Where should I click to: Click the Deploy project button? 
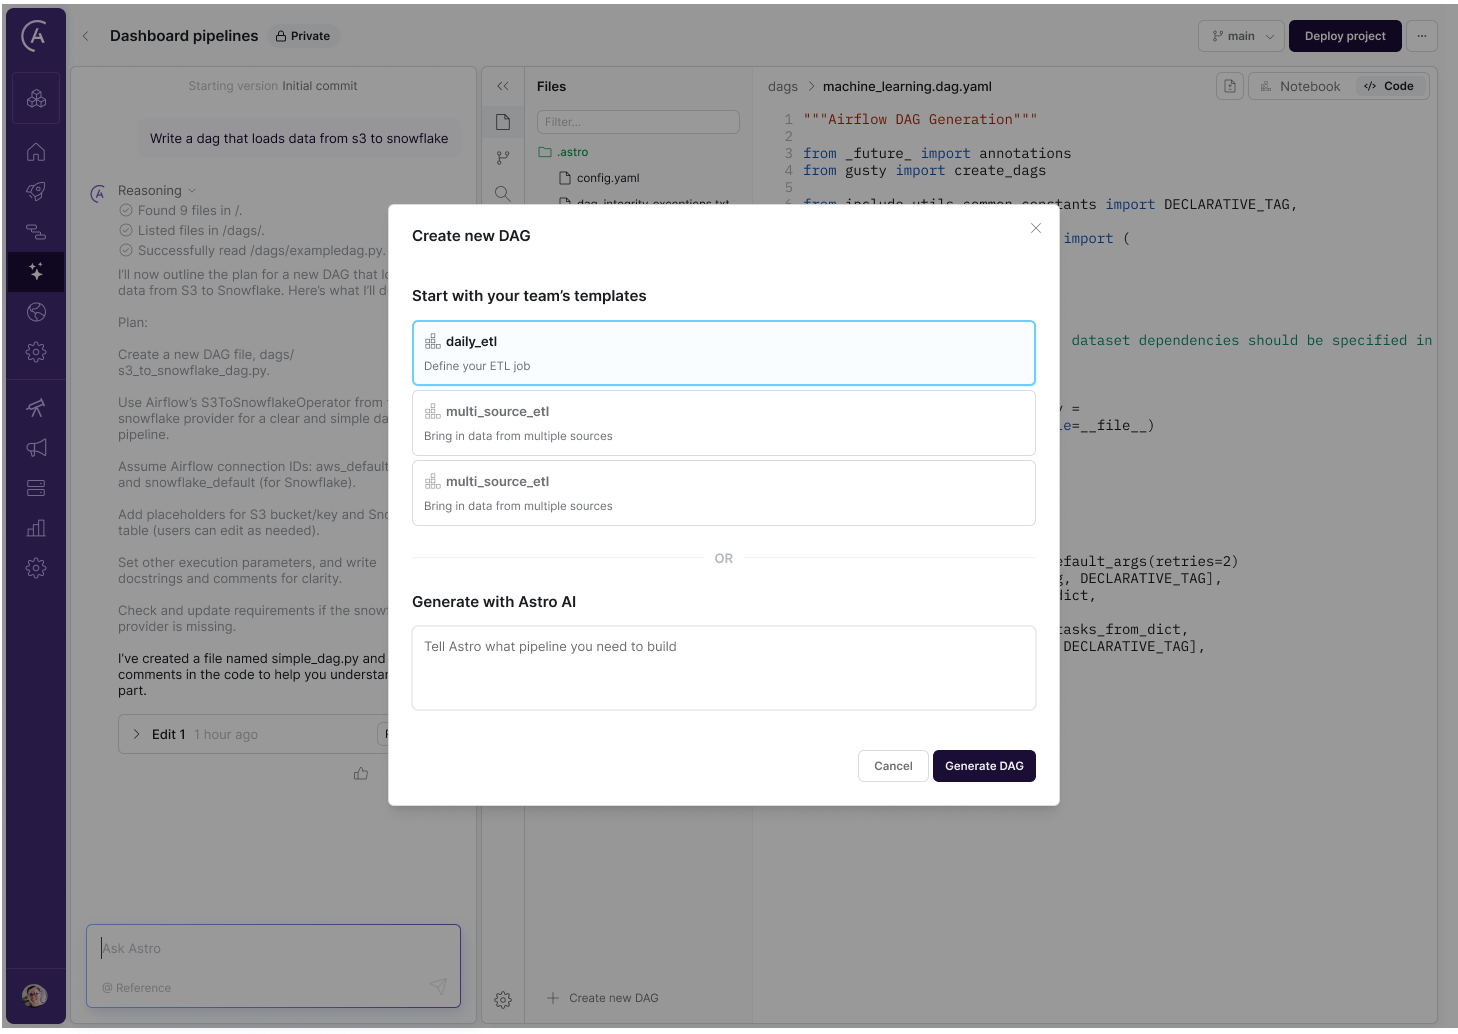(x=1345, y=36)
